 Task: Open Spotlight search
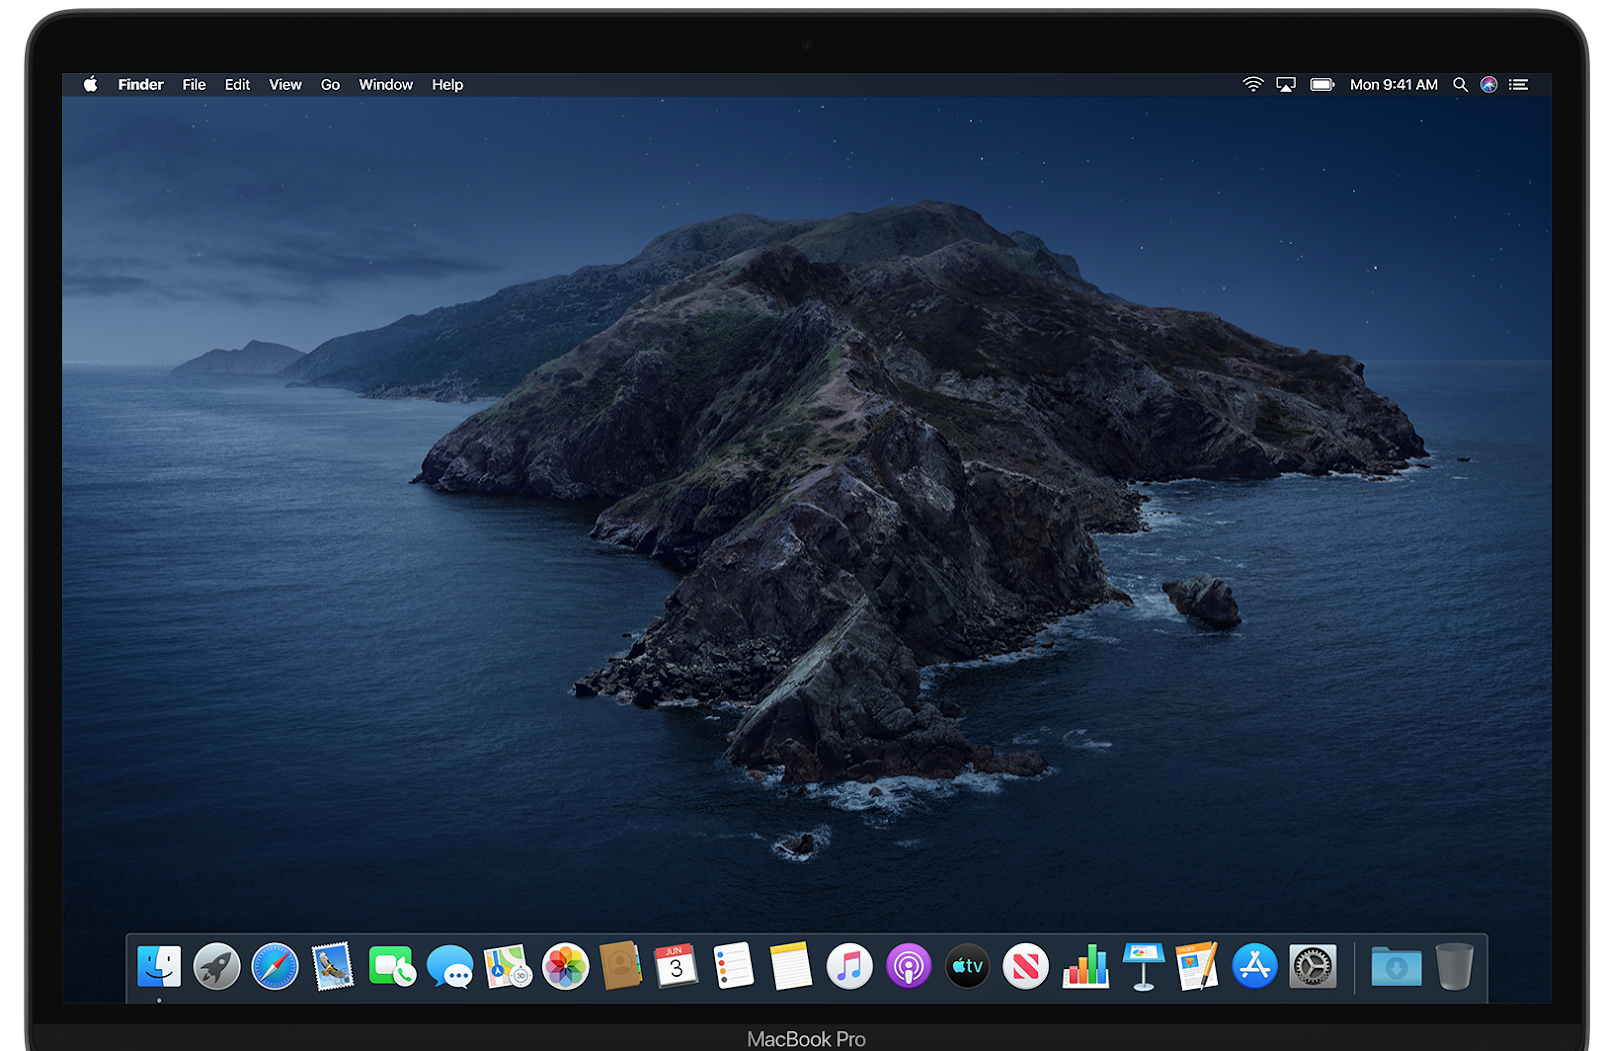point(1460,84)
